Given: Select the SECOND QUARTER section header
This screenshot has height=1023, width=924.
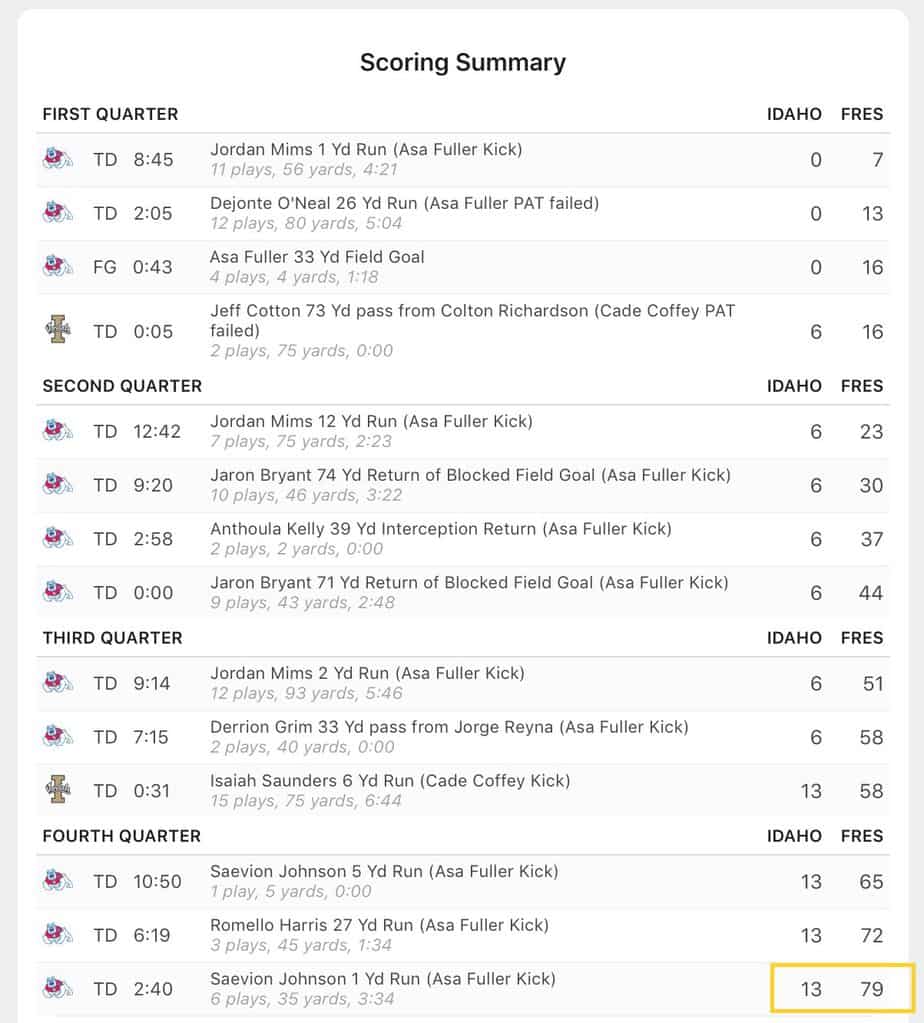Looking at the screenshot, I should coord(122,386).
